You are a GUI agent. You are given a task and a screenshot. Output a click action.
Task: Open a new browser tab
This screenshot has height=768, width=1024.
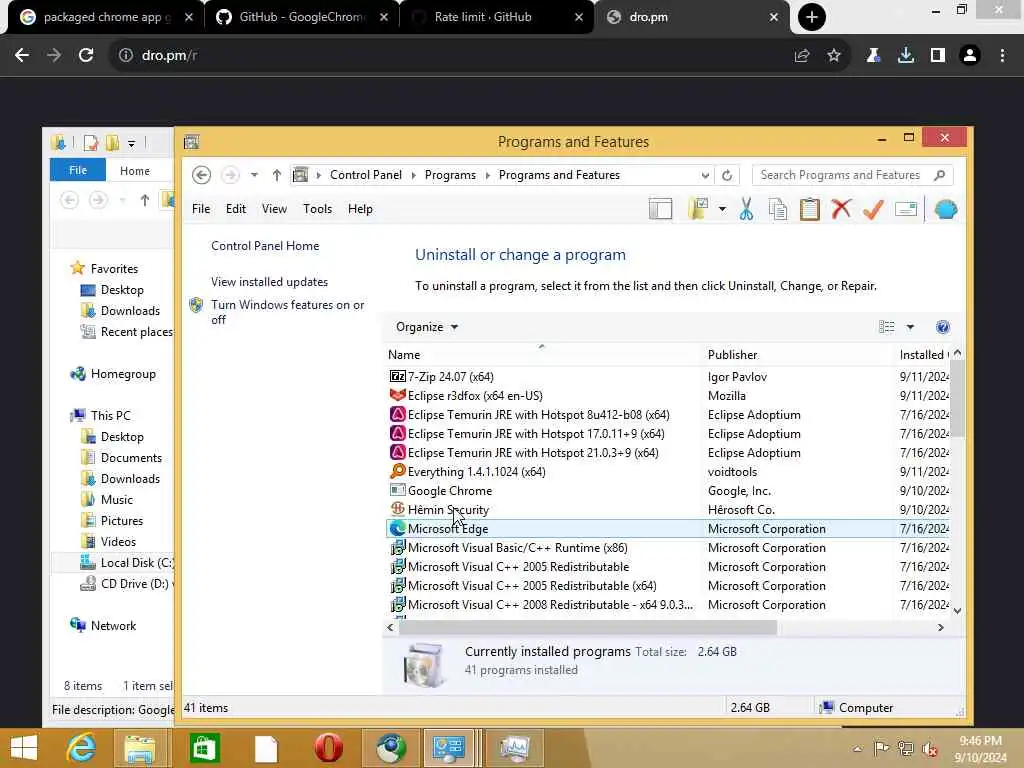pos(812,17)
